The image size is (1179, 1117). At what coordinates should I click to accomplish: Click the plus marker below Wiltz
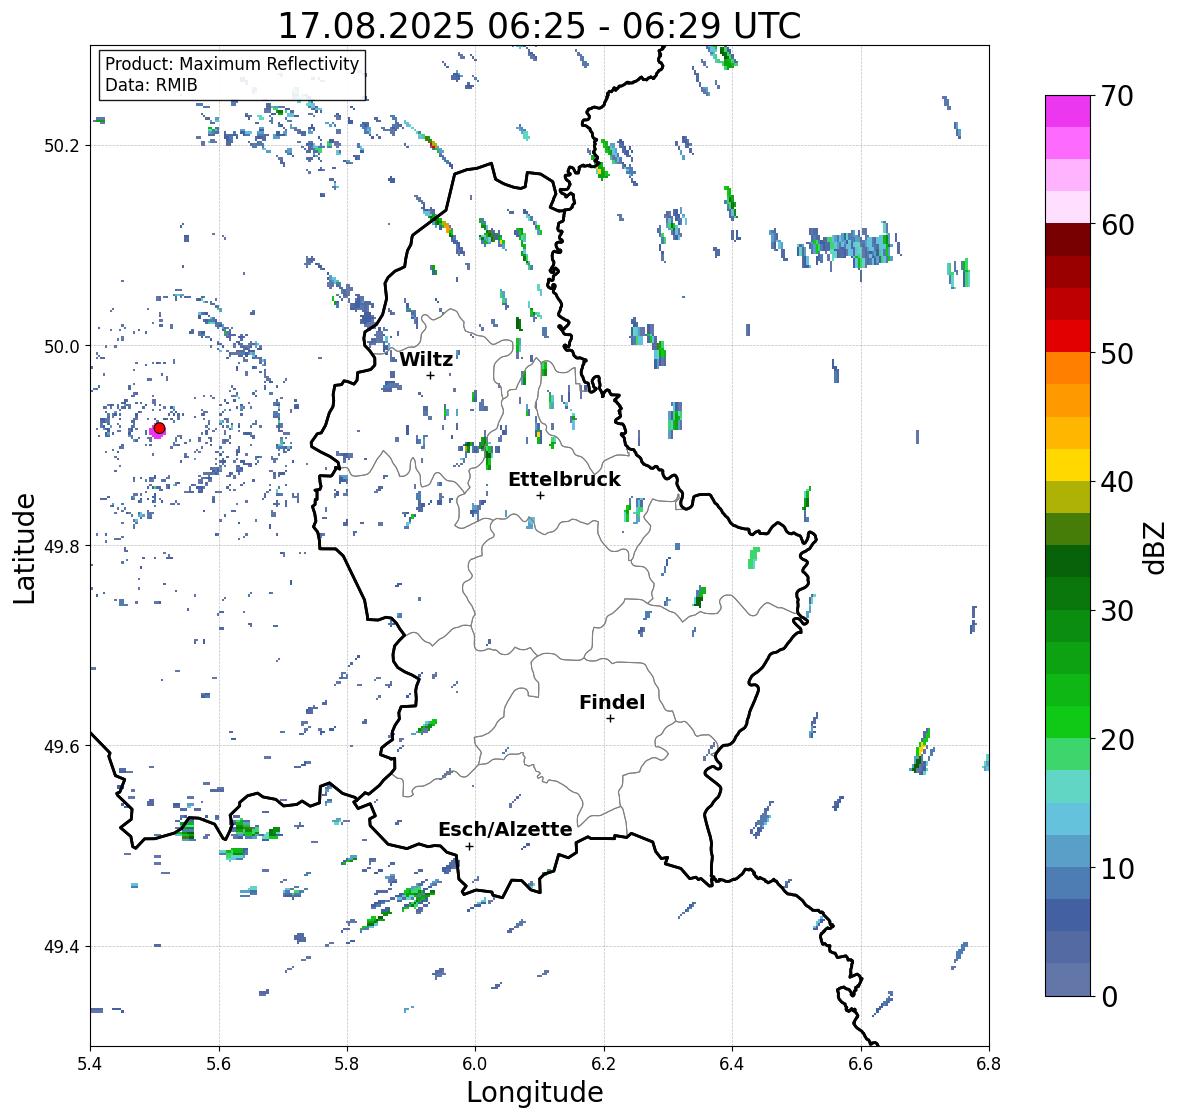(x=430, y=375)
